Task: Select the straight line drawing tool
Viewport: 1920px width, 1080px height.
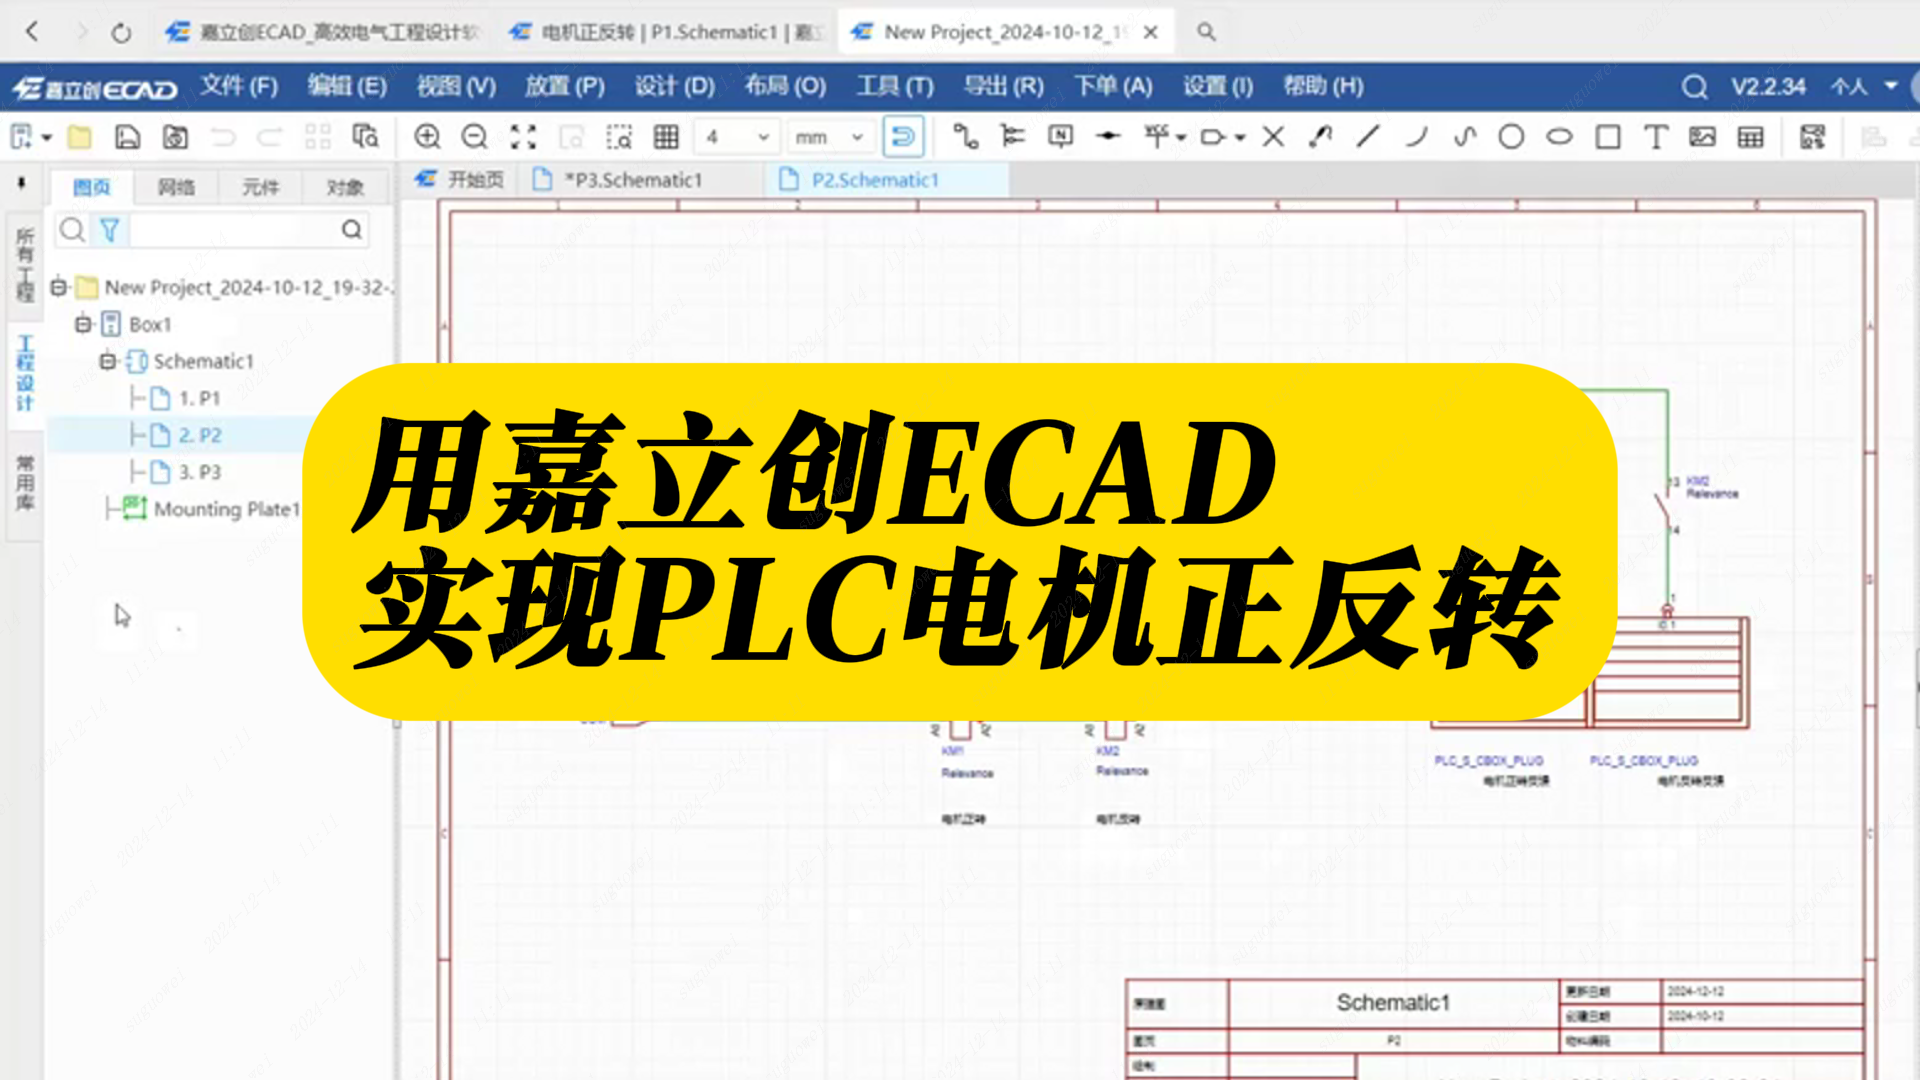Action: click(1368, 137)
